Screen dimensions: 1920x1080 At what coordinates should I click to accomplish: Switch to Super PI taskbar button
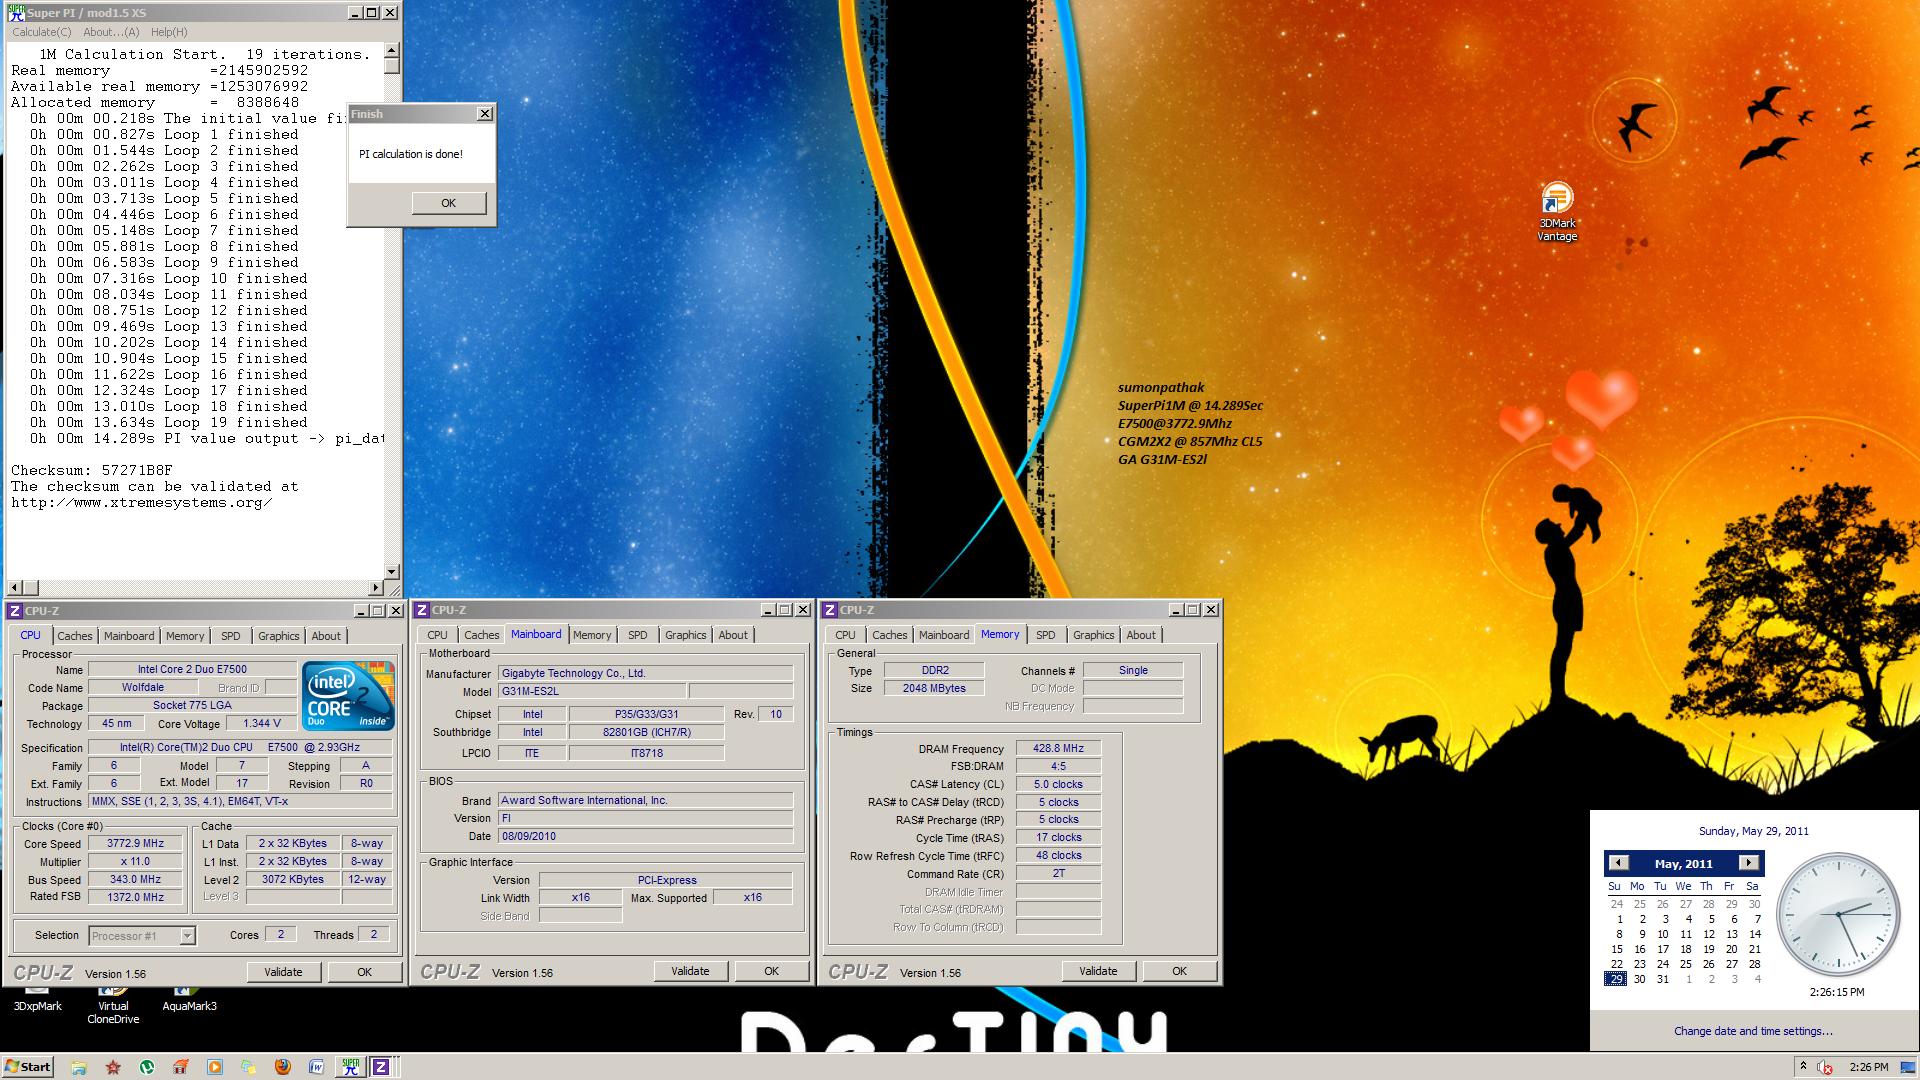tap(350, 1067)
